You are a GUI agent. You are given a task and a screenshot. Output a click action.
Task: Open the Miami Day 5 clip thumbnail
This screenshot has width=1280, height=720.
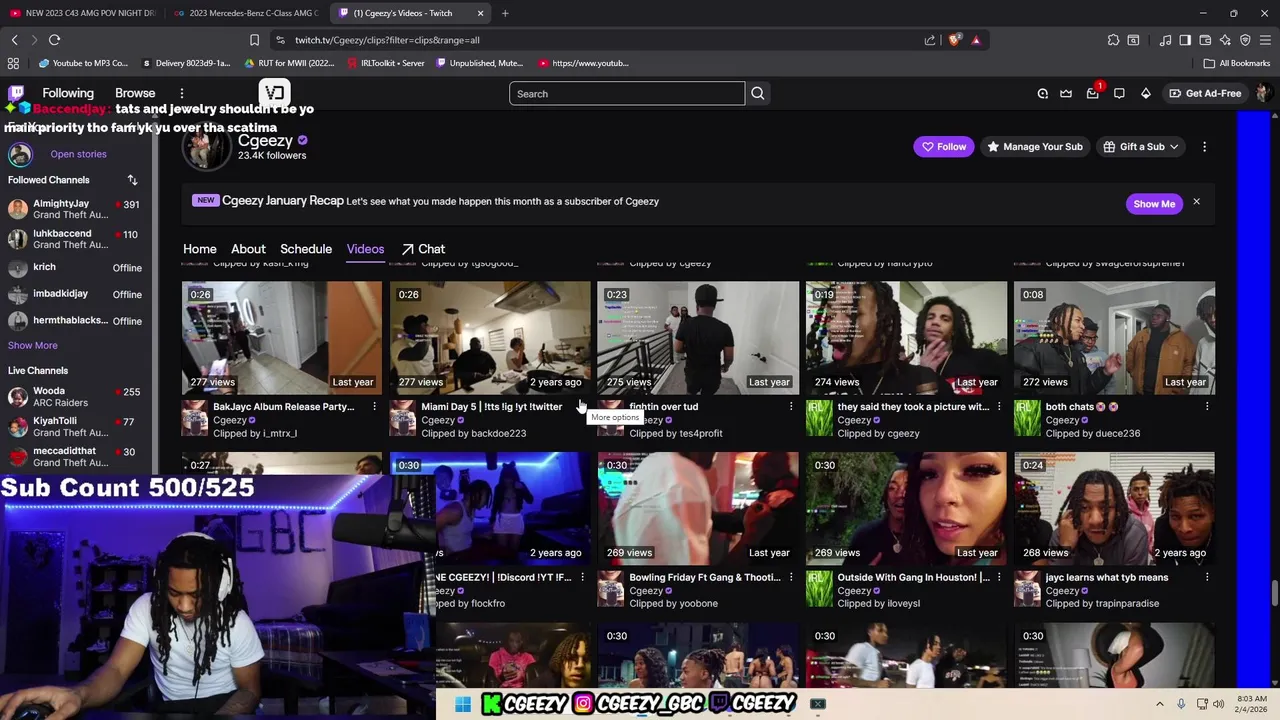pos(490,338)
